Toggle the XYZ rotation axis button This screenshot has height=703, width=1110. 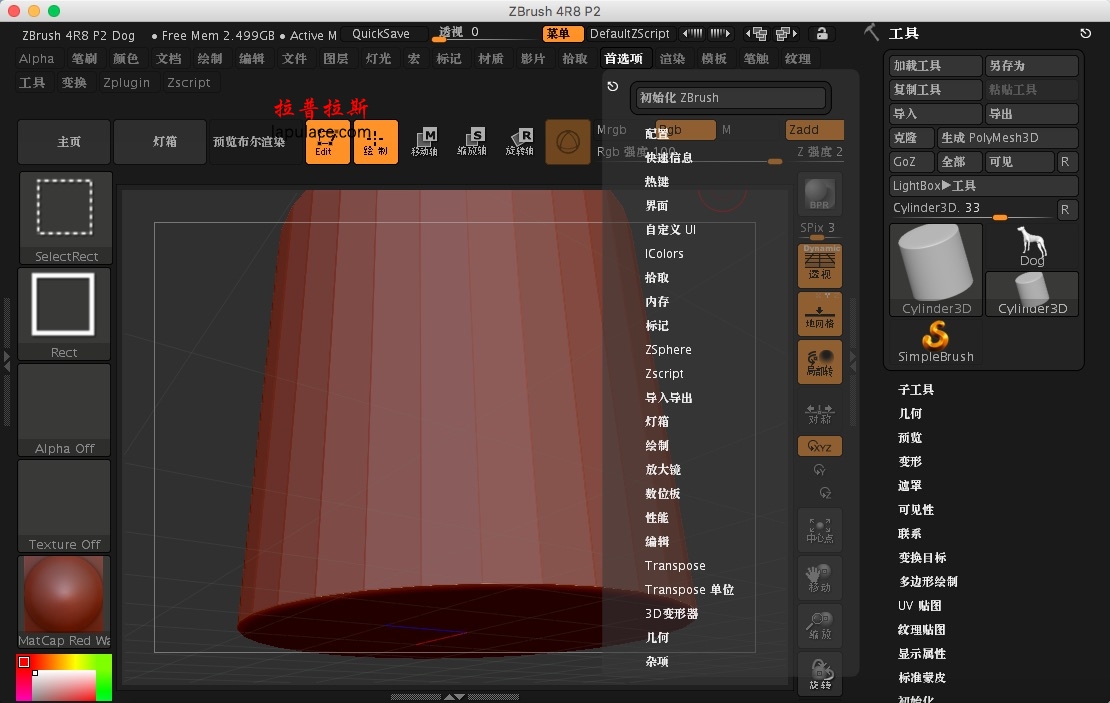click(x=820, y=447)
